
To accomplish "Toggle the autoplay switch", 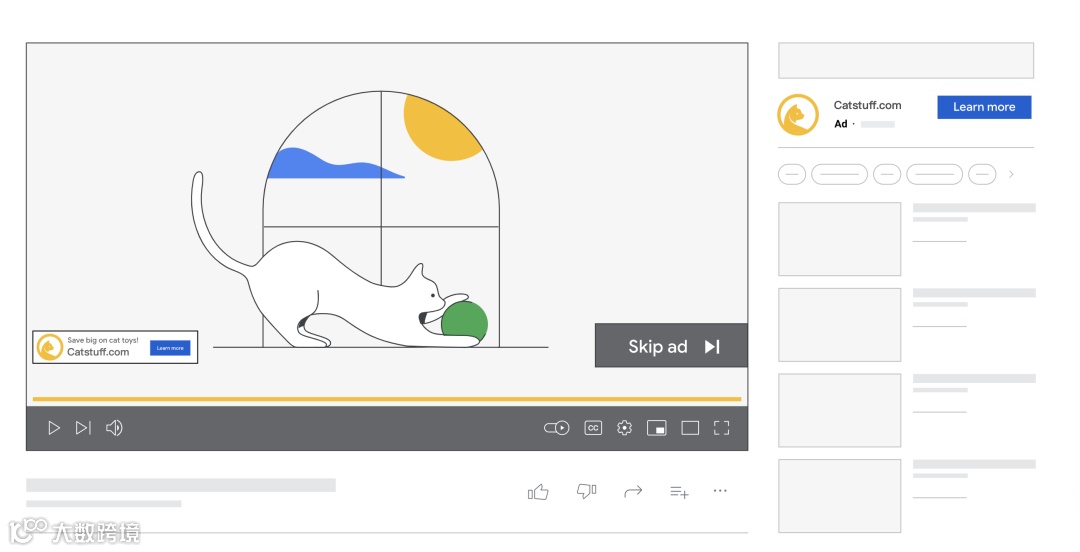I will point(557,428).
